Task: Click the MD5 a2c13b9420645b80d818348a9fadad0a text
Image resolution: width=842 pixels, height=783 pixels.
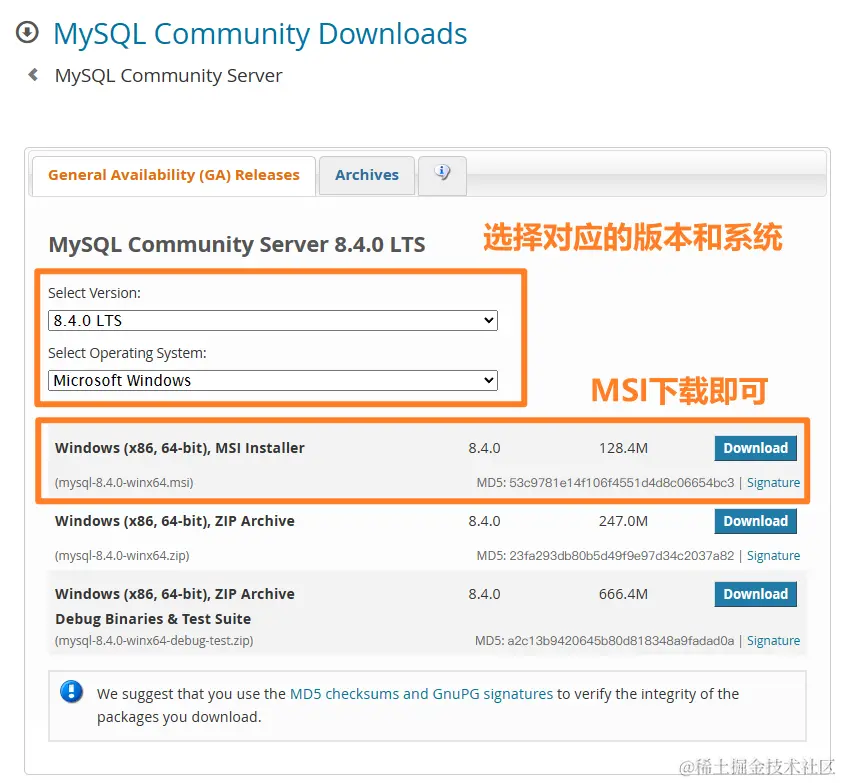Action: (x=604, y=641)
